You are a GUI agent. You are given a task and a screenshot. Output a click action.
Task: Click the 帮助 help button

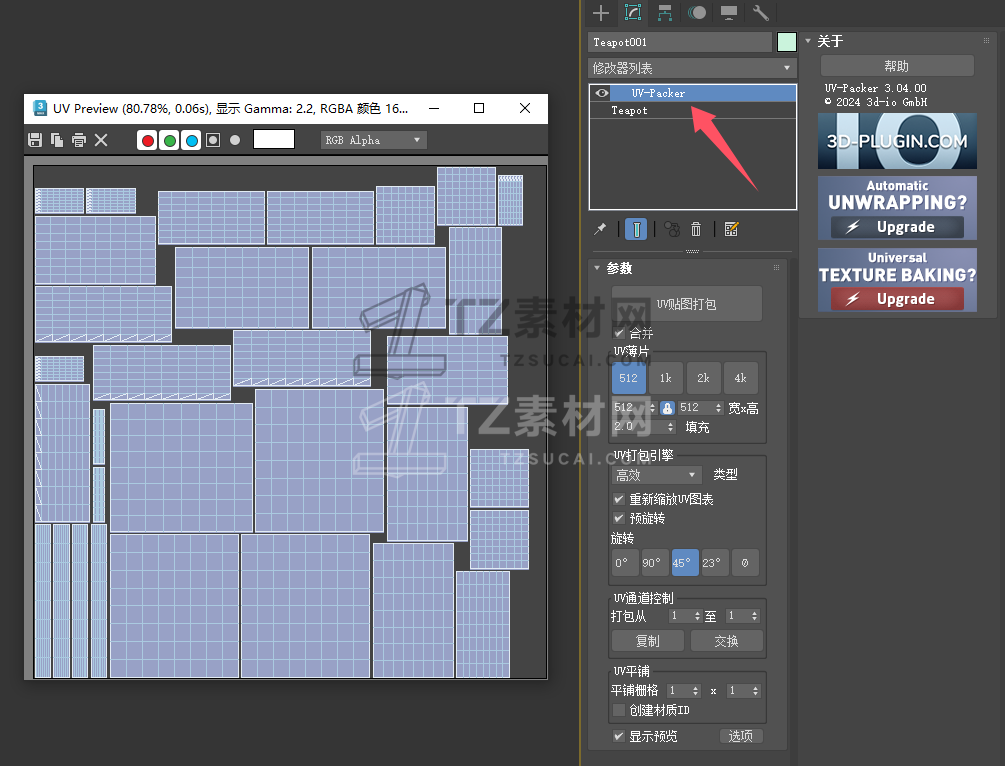(x=897, y=66)
